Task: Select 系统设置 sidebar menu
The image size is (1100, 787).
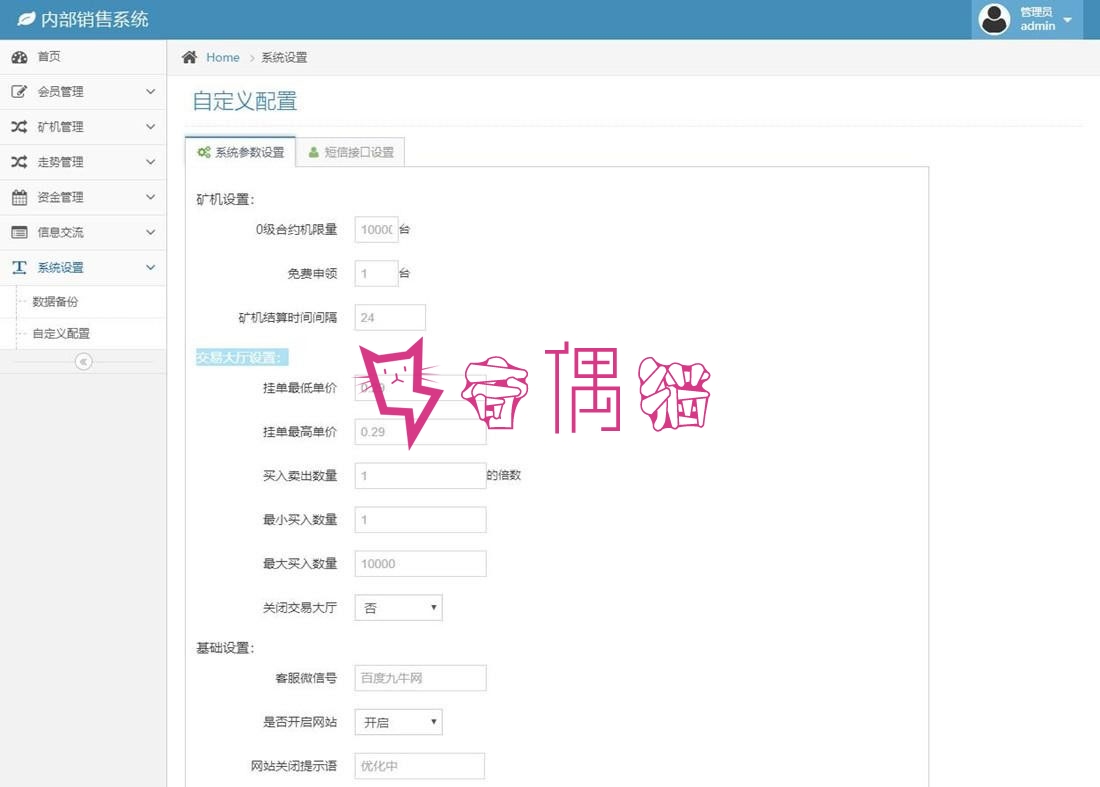Action: pos(83,267)
